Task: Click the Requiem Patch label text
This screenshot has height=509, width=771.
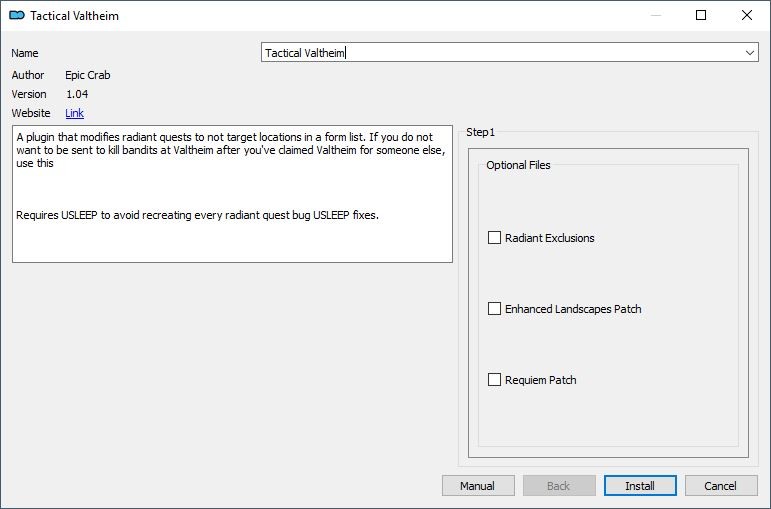Action: click(540, 380)
